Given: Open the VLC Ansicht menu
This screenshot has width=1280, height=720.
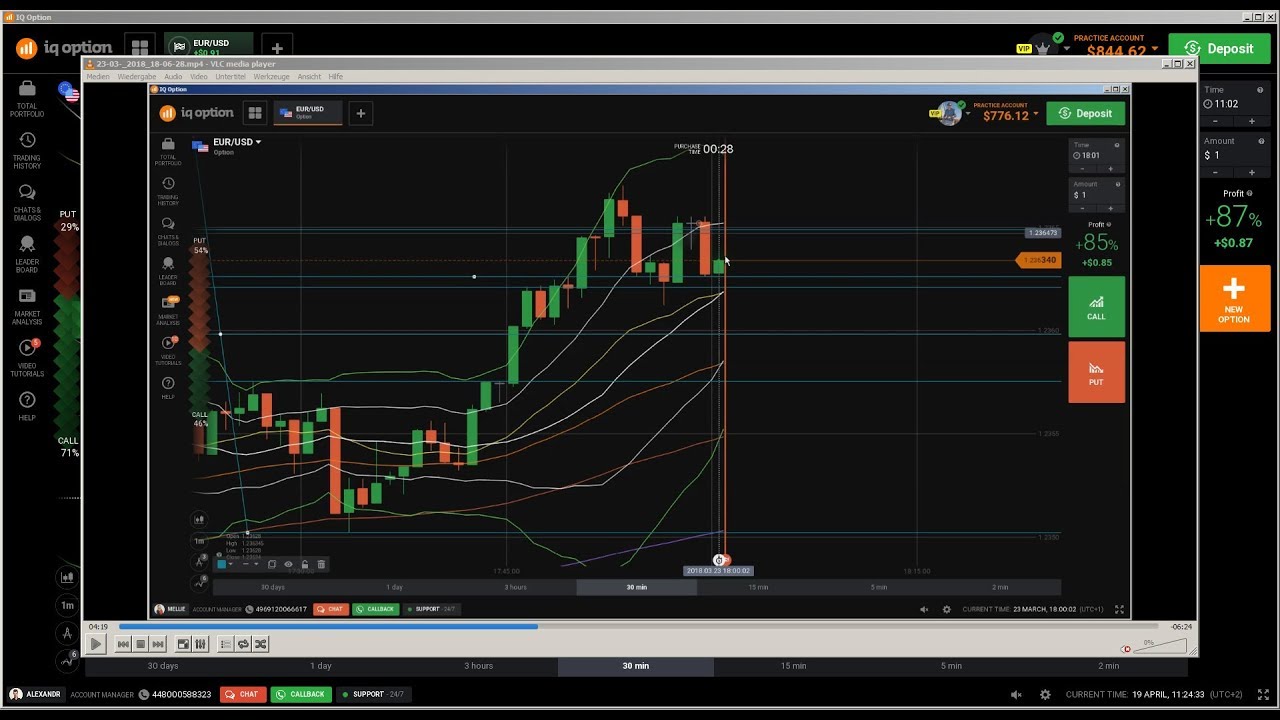Looking at the screenshot, I should pyautogui.click(x=309, y=77).
